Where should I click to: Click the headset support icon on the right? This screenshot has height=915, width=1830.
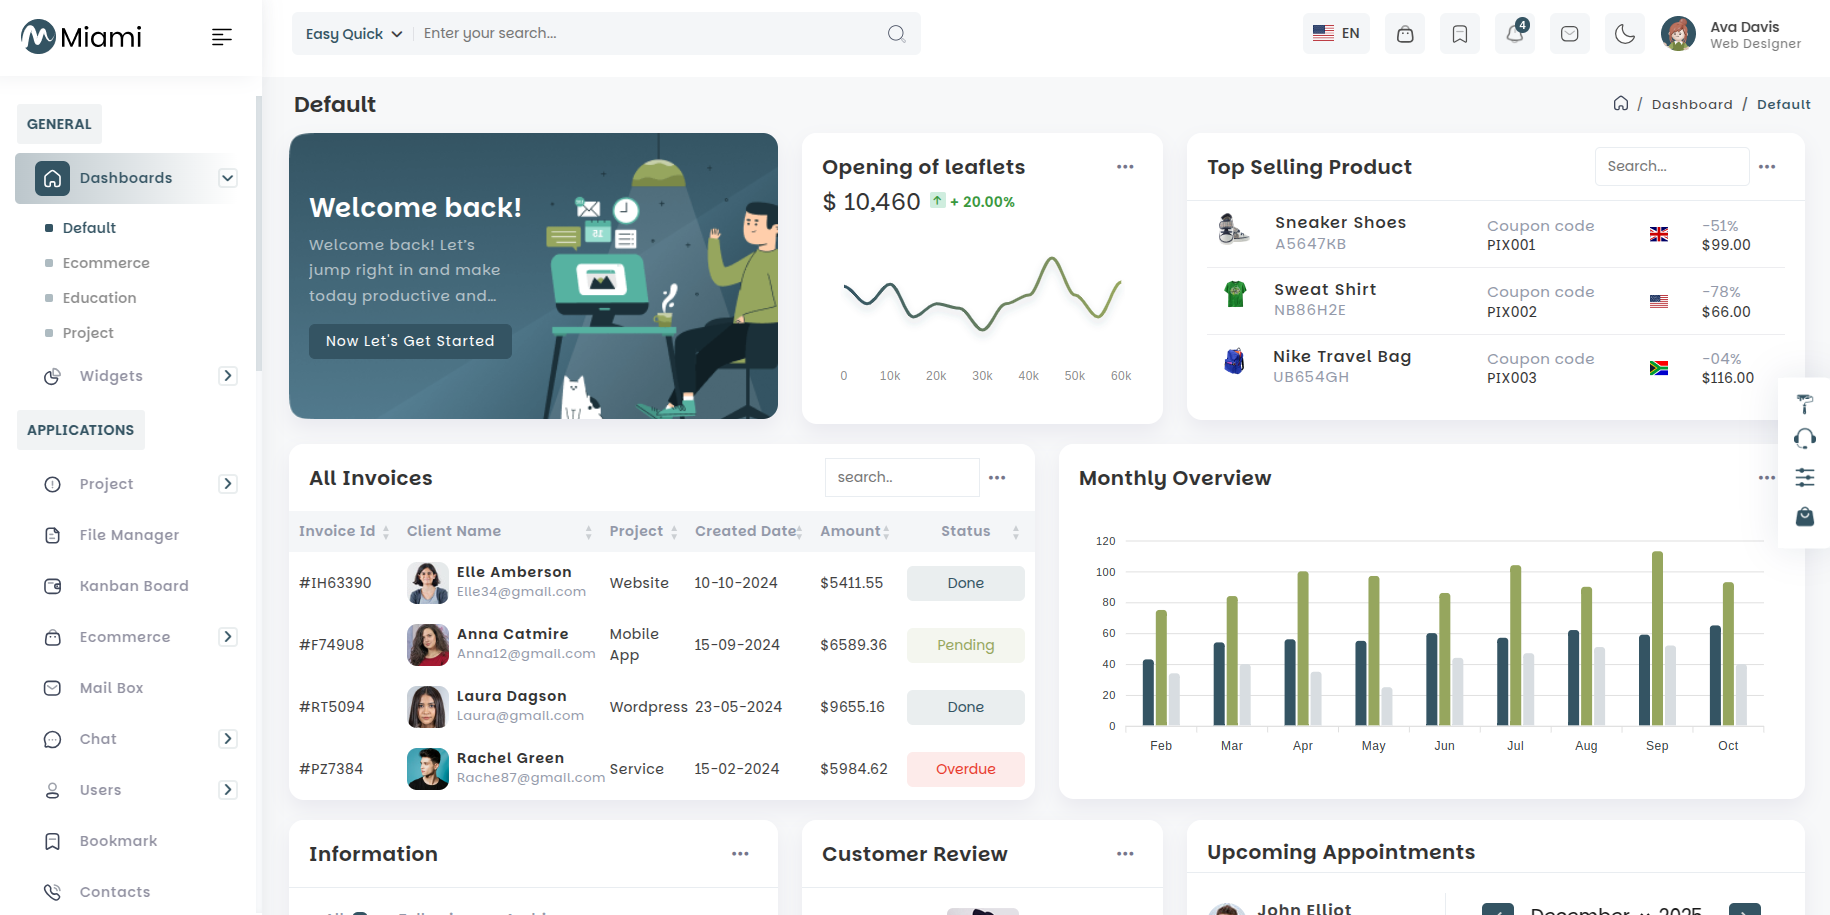click(x=1804, y=438)
